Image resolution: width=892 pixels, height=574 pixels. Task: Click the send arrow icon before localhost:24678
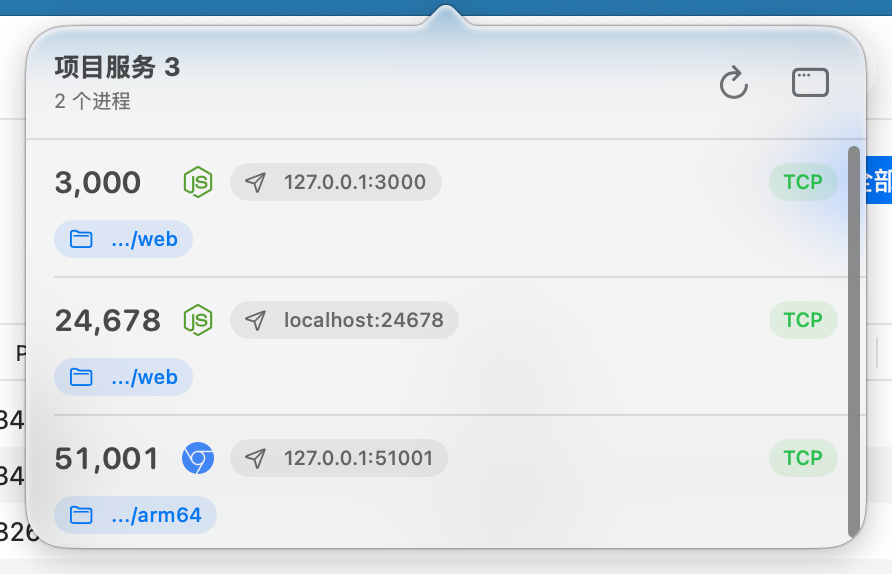(255, 320)
